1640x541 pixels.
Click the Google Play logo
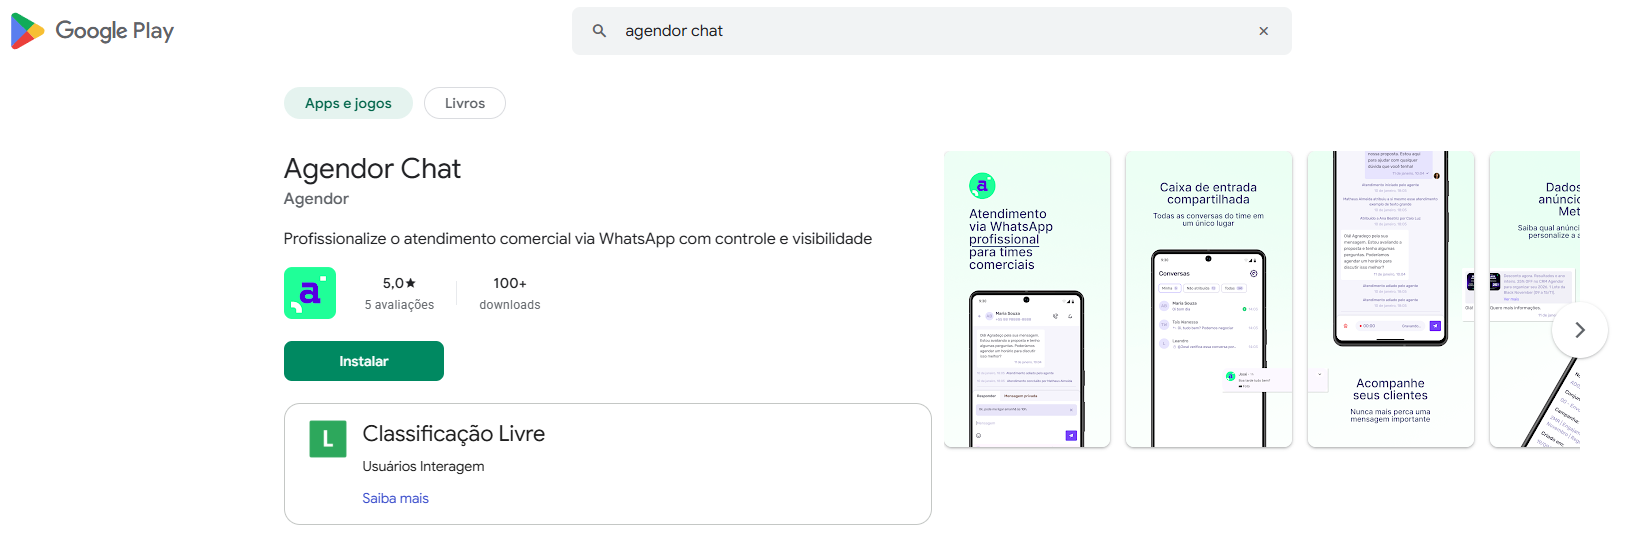click(x=92, y=31)
